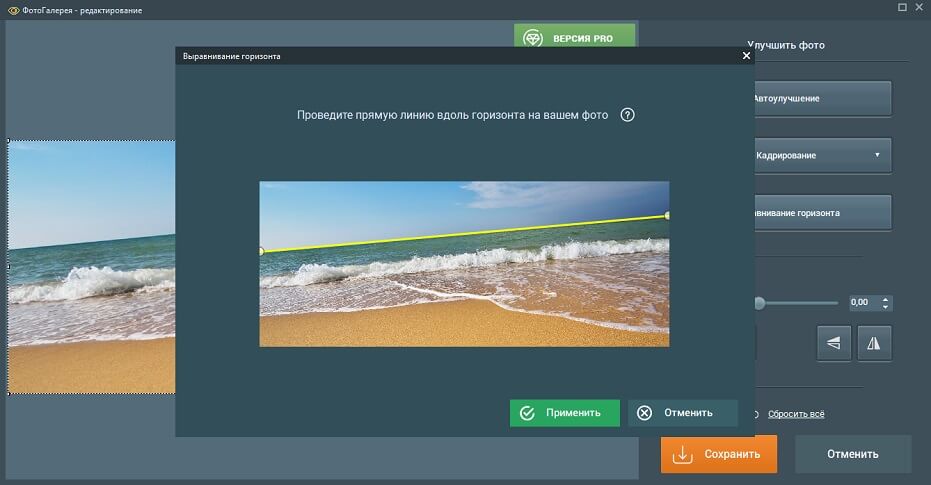The height and width of the screenshot is (485, 931).
Task: Click the ФотоГалерея eye app icon
Action: pyautogui.click(x=11, y=10)
